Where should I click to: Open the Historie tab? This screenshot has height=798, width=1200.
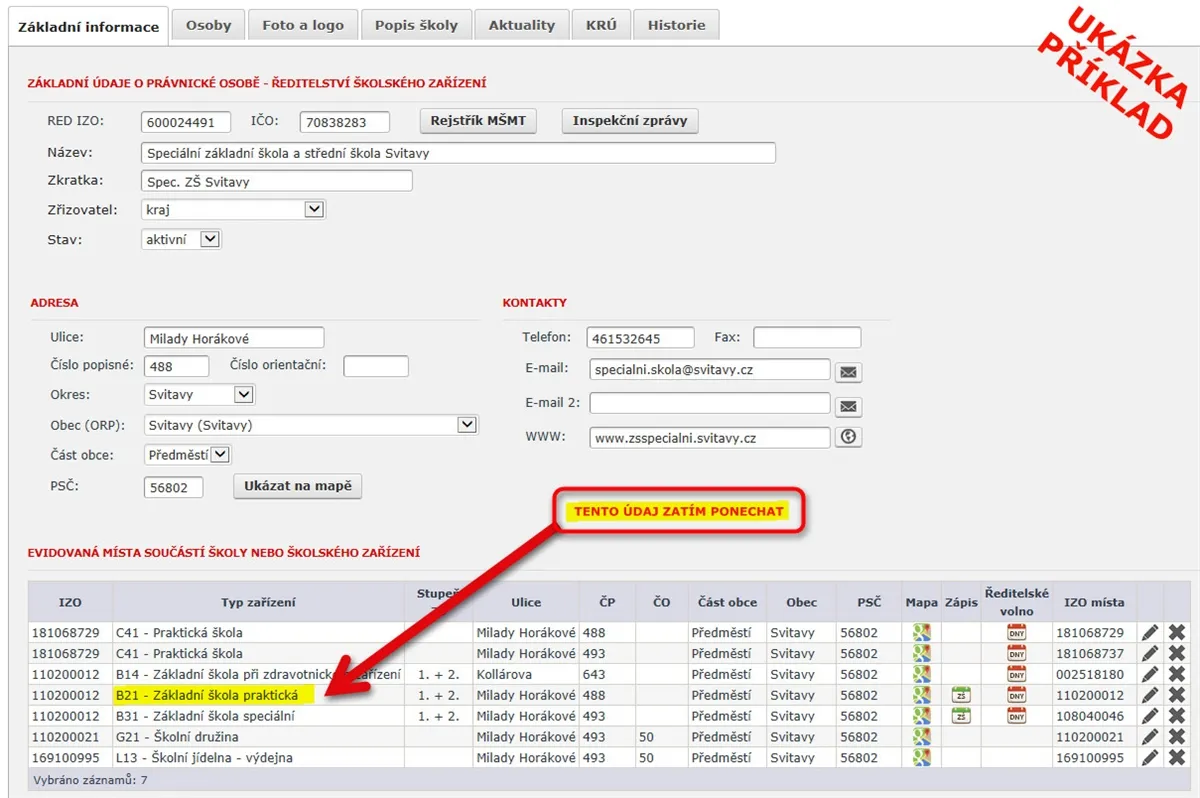677,25
